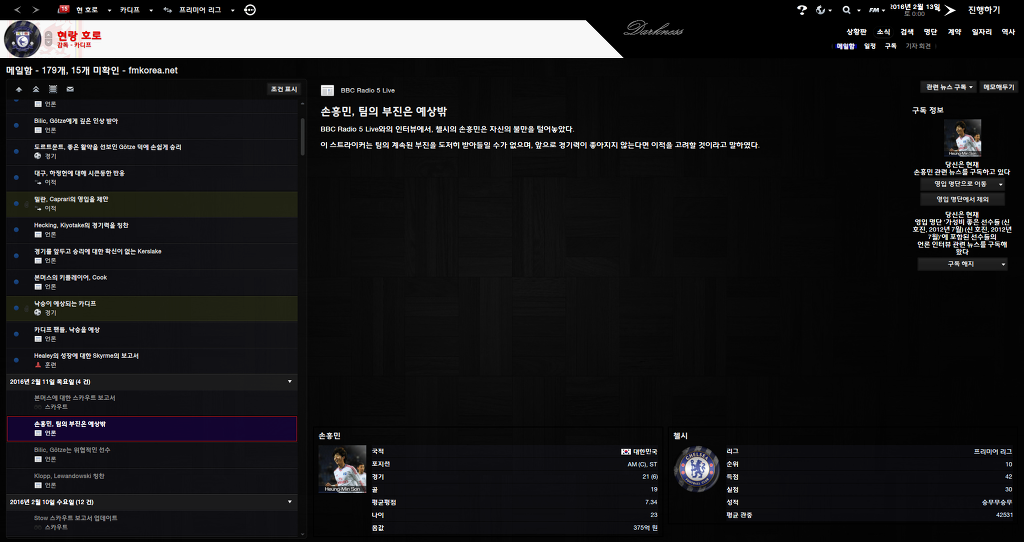Select the Stow 스카우트 보고서 업데이트 item
1024x542 pixels.
(x=152, y=522)
